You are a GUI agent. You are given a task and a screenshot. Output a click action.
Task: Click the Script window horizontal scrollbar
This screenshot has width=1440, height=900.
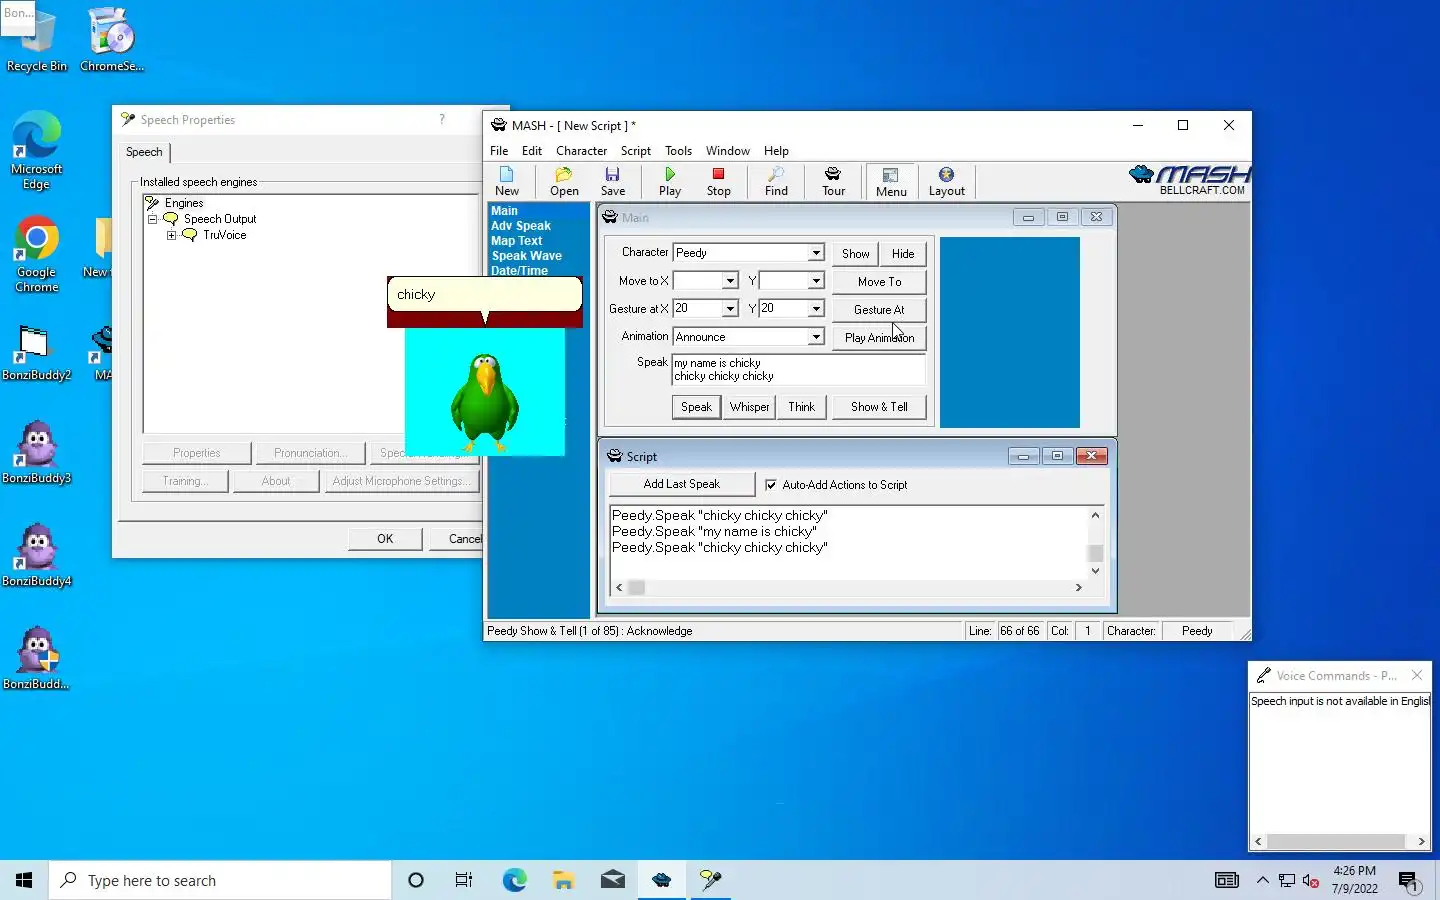848,588
